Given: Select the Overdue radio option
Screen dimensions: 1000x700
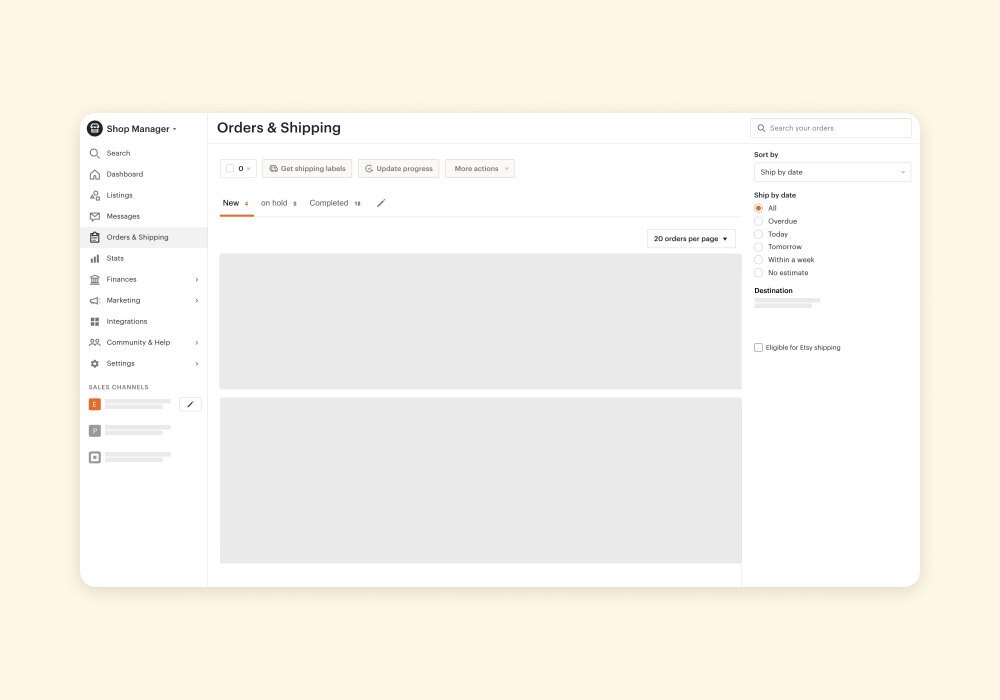Looking at the screenshot, I should (x=758, y=221).
